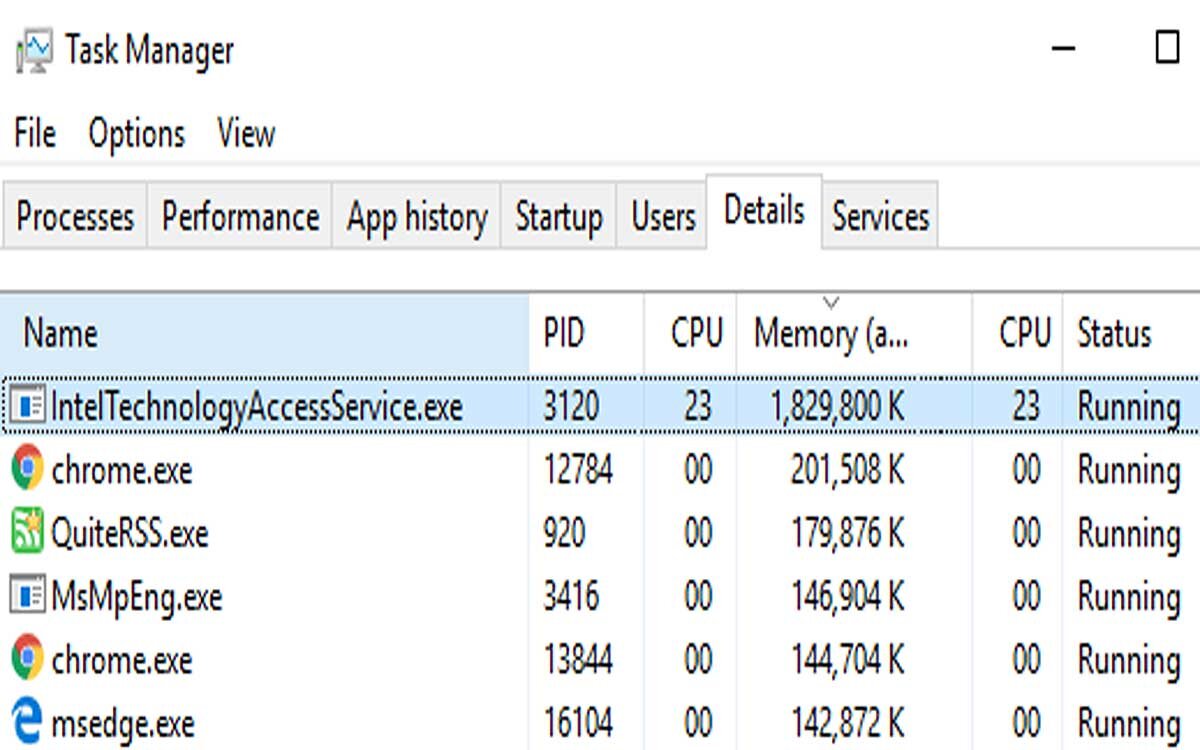The height and width of the screenshot is (750, 1200).
Task: Click the Task Manager app icon
Action: 33,51
